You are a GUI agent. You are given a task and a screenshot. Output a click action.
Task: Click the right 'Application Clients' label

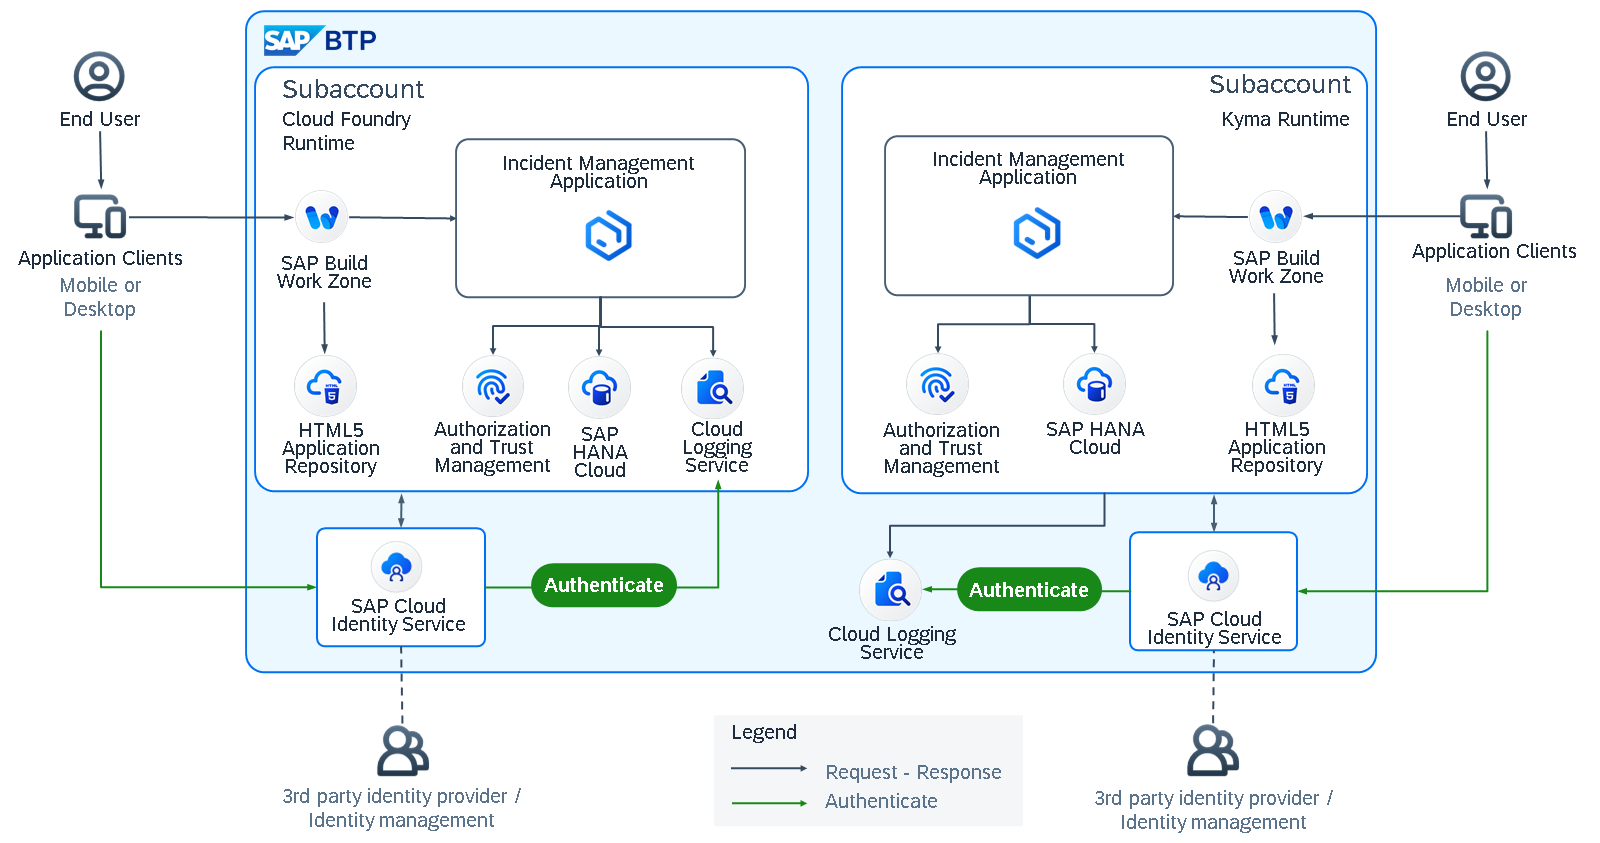pos(1494,251)
